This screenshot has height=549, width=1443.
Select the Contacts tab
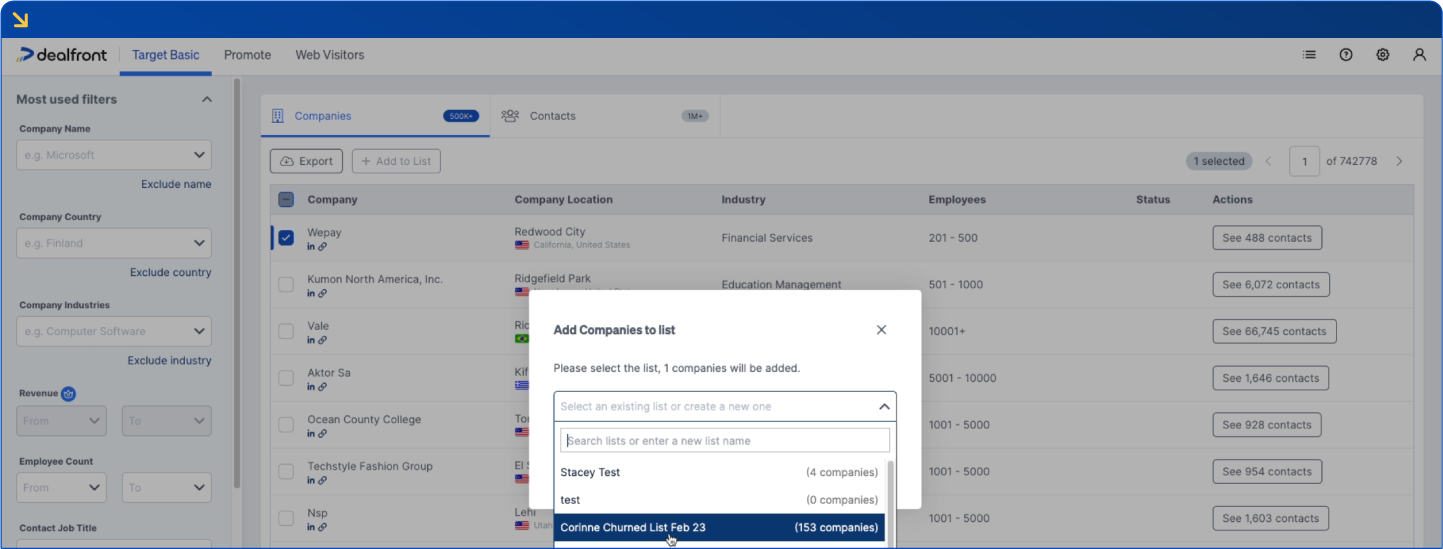point(605,116)
